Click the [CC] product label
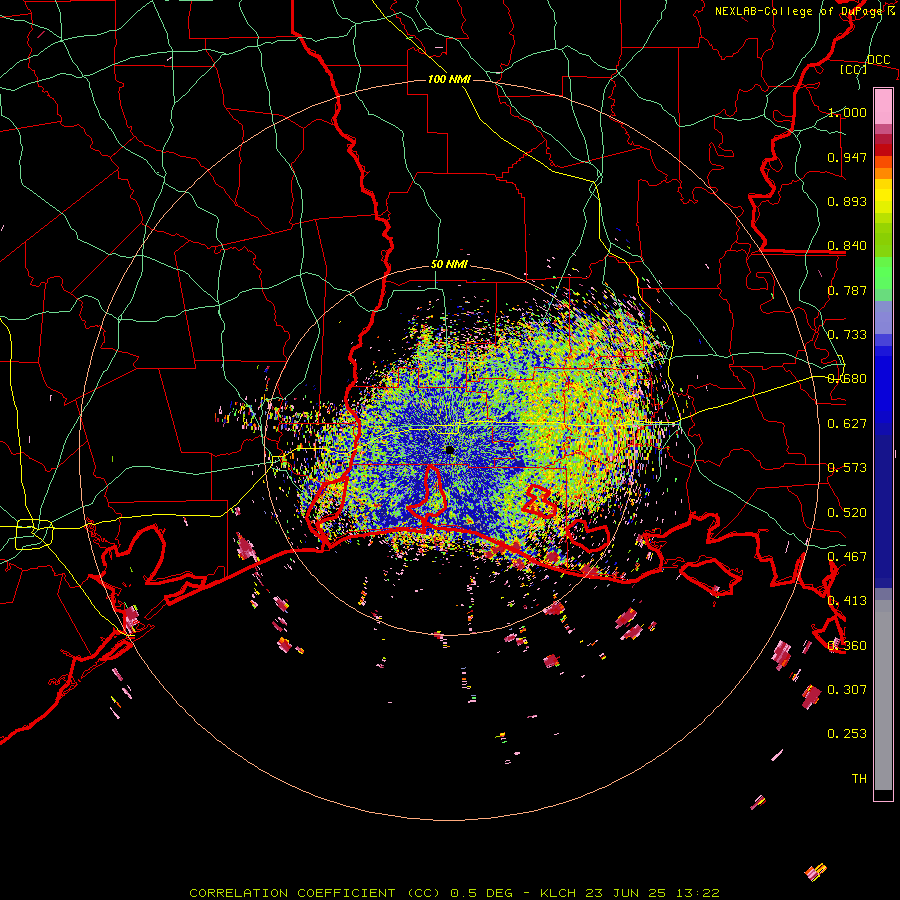The height and width of the screenshot is (900, 900). pyautogui.click(x=853, y=69)
